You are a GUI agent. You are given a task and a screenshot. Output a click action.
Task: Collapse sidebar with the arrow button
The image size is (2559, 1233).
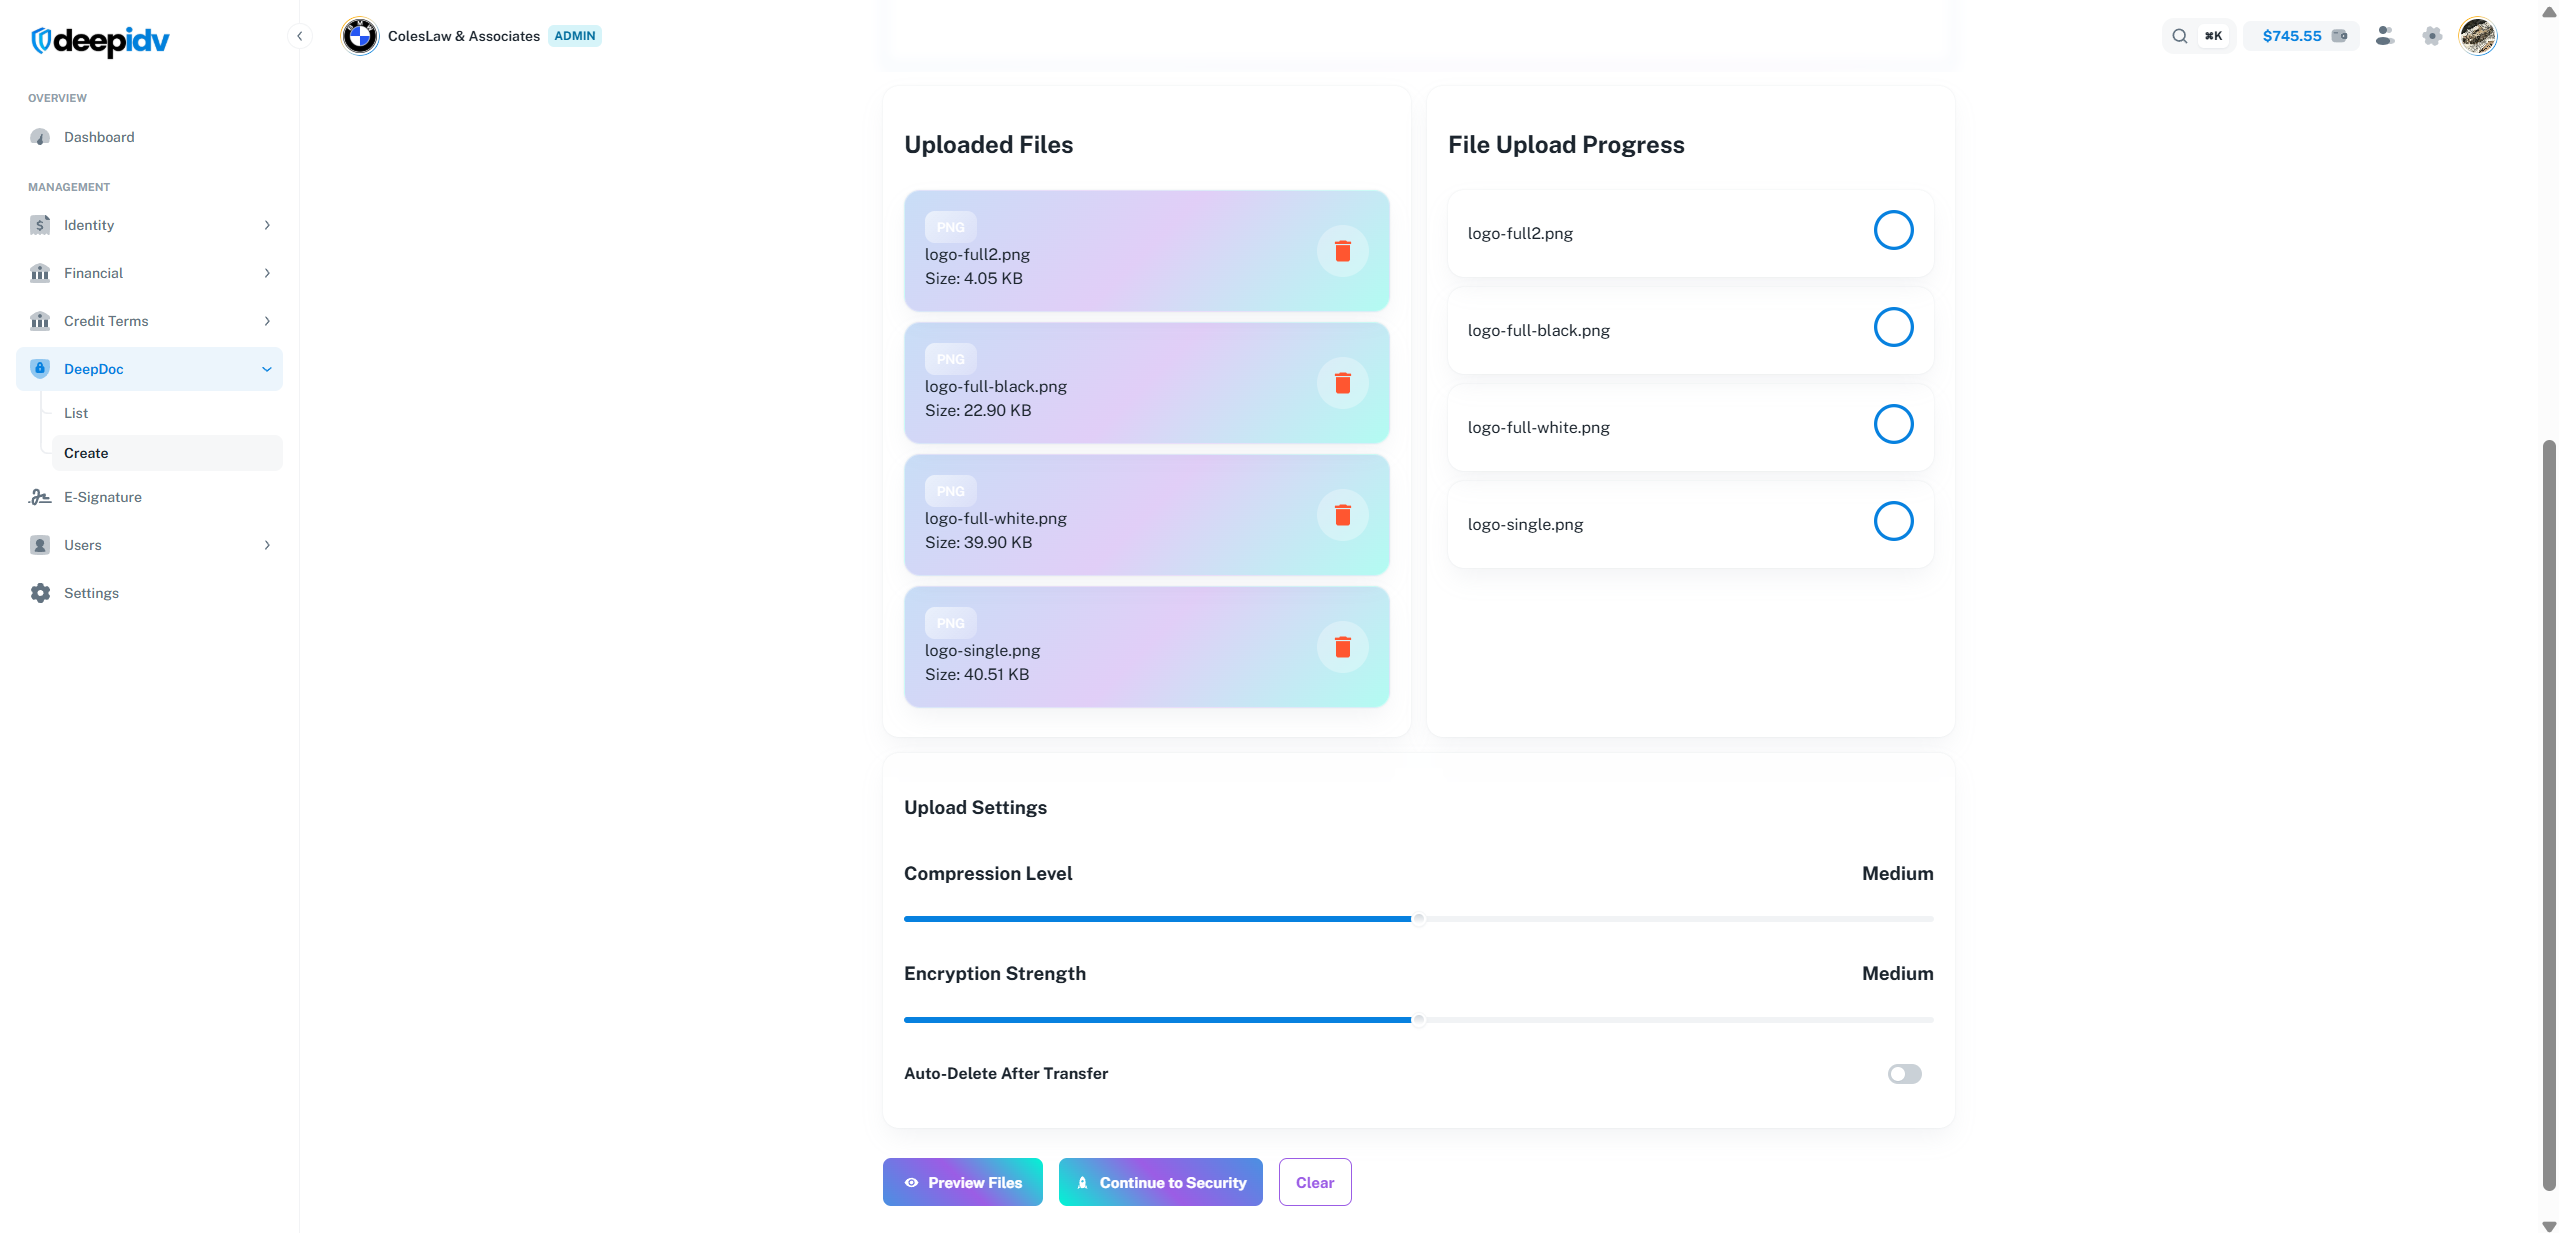[299, 36]
